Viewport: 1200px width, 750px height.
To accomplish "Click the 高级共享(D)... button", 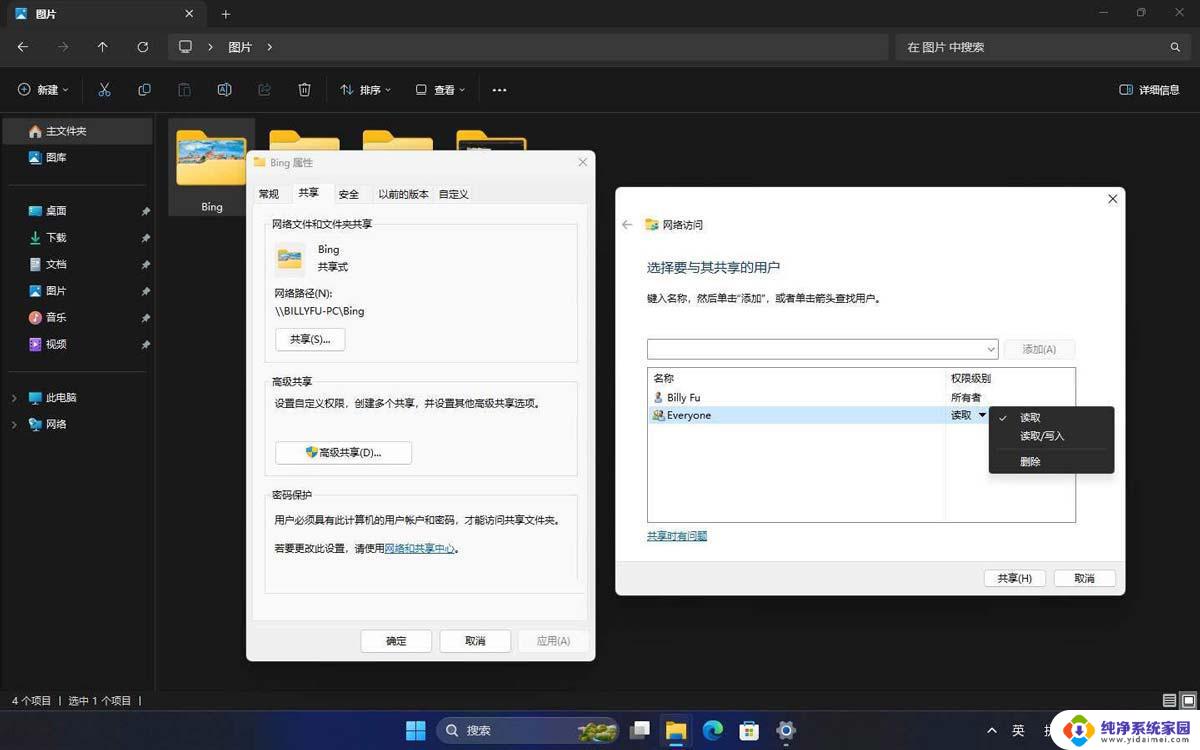I will click(x=343, y=453).
